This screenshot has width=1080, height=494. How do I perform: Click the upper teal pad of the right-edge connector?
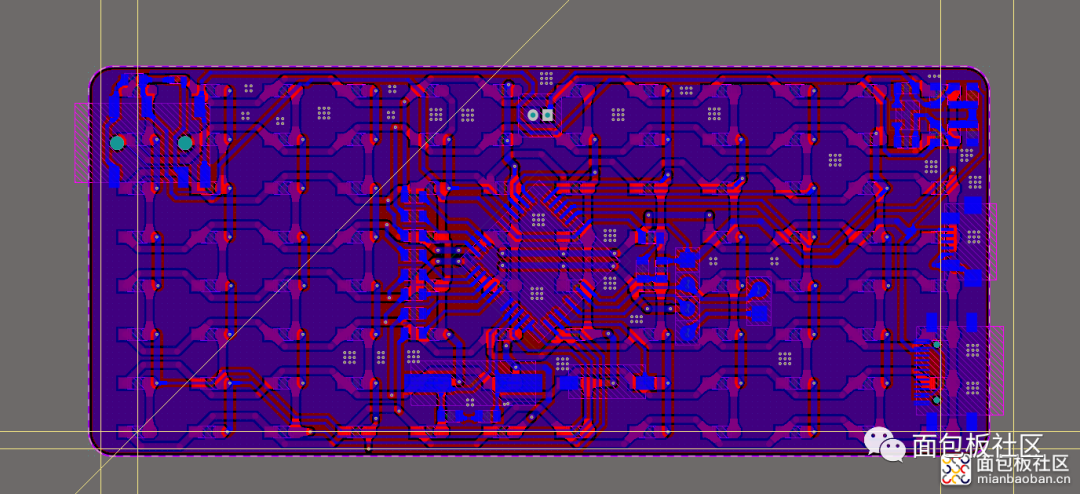pyautogui.click(x=936, y=344)
